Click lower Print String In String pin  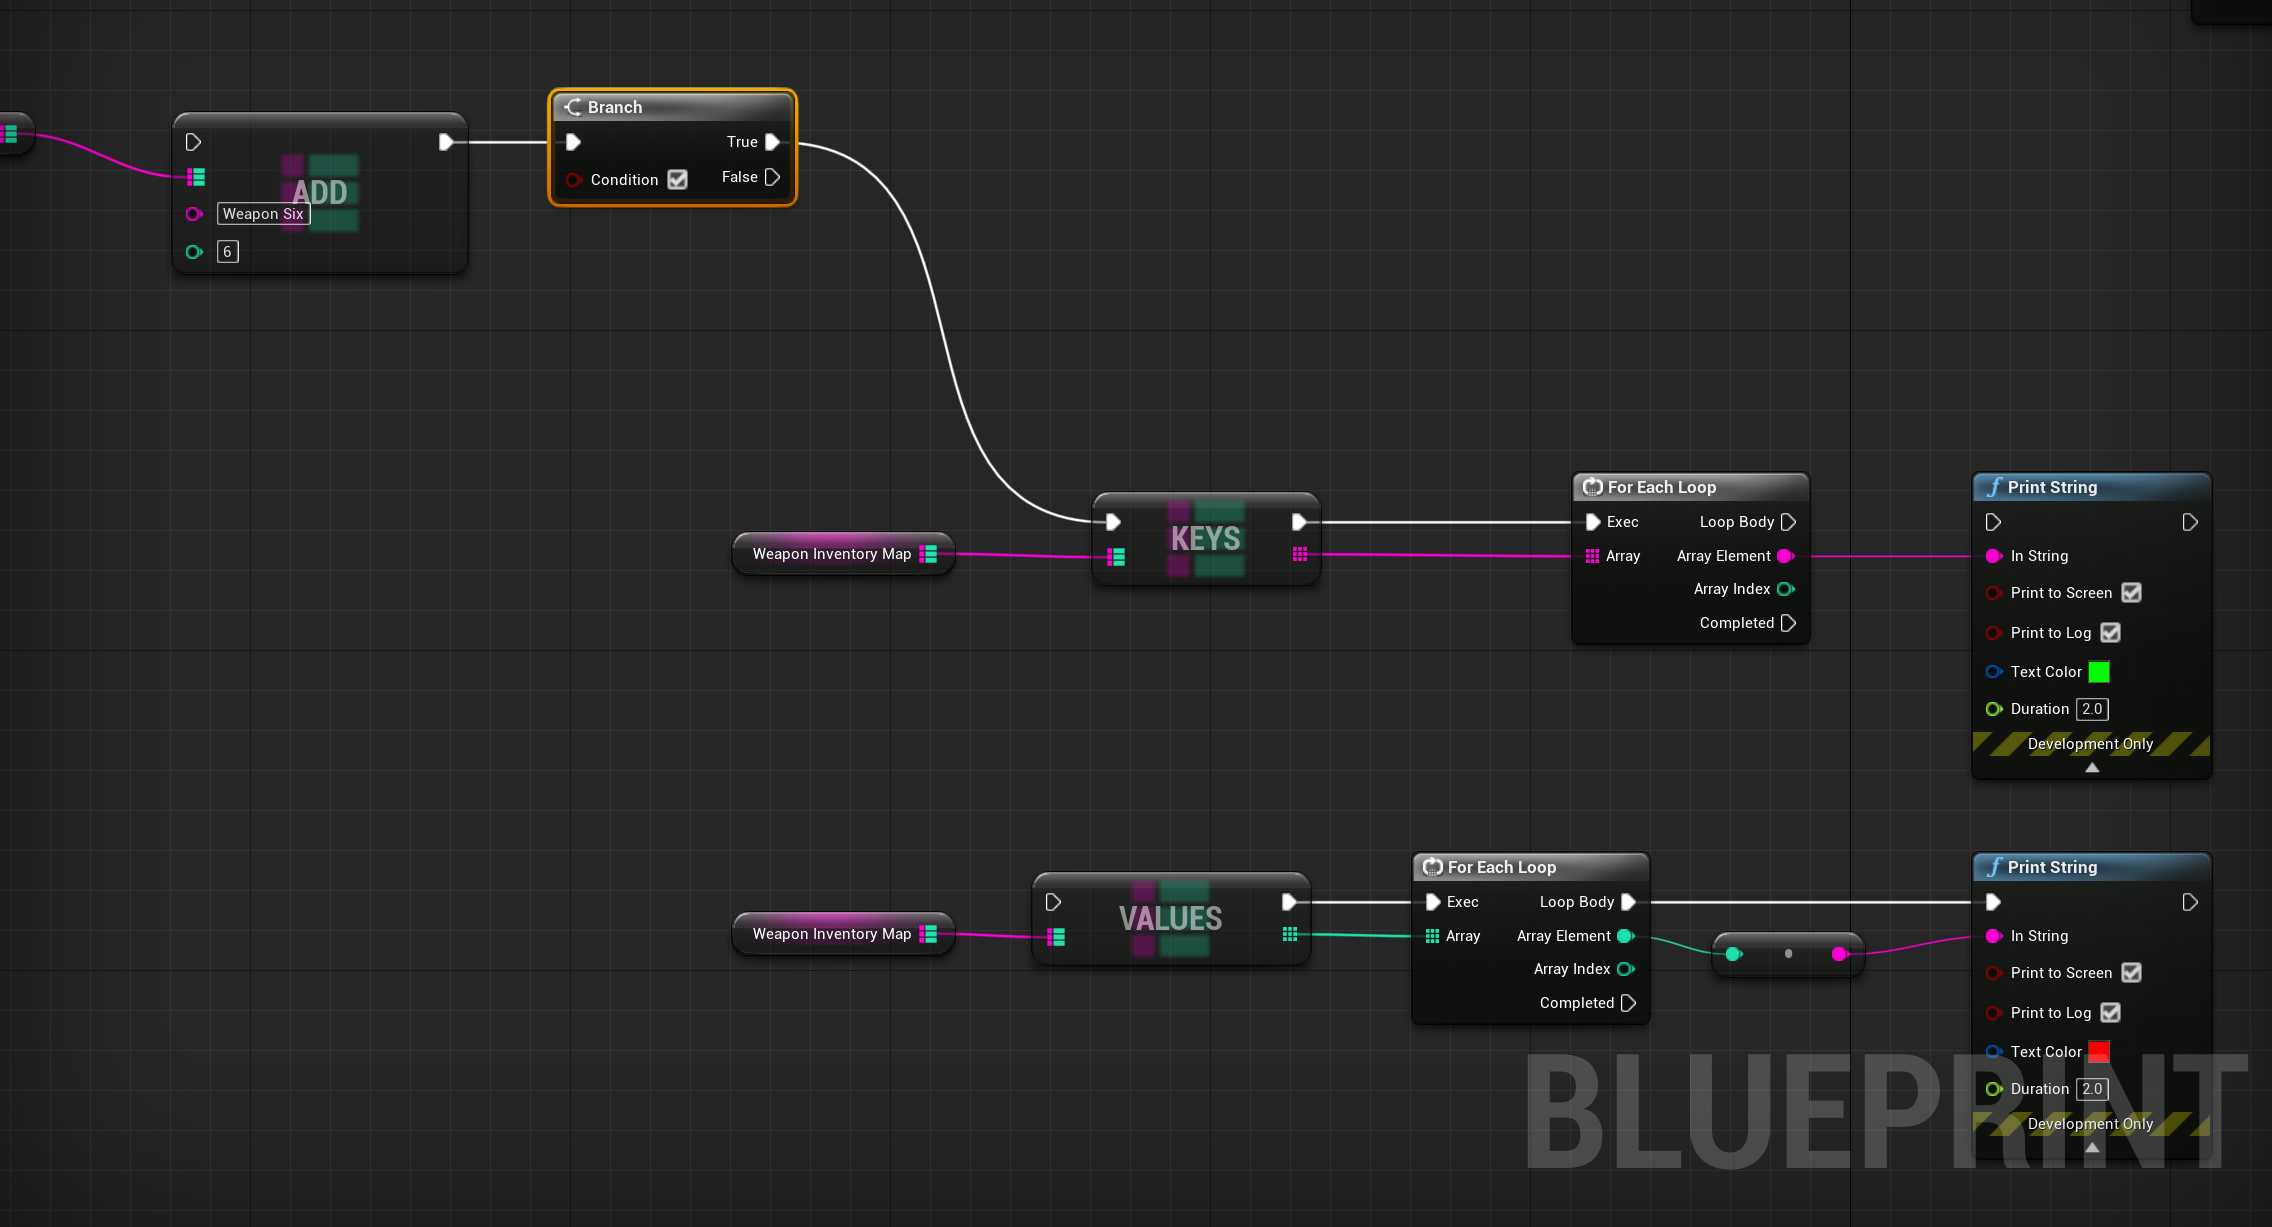[x=1993, y=936]
